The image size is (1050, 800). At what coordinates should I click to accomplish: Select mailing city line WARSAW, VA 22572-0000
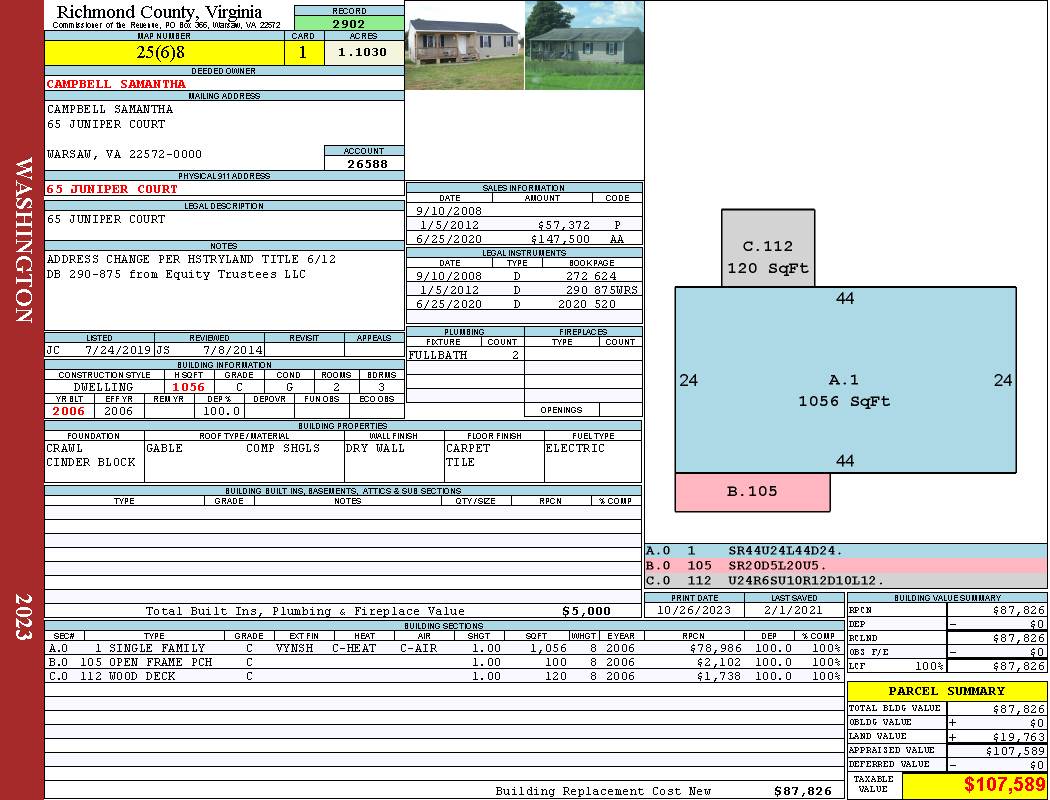pos(124,154)
